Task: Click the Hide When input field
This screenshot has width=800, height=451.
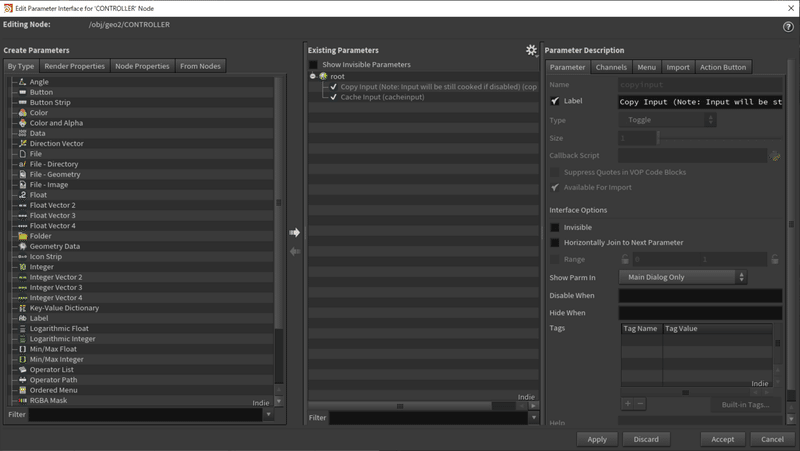Action: (x=700, y=313)
